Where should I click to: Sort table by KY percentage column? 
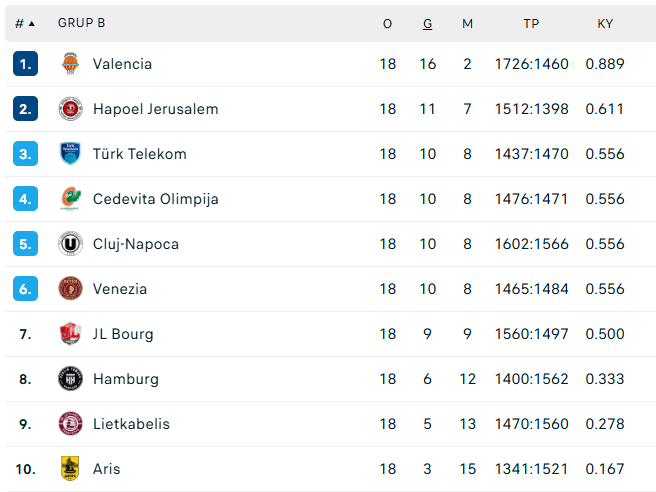coord(605,23)
